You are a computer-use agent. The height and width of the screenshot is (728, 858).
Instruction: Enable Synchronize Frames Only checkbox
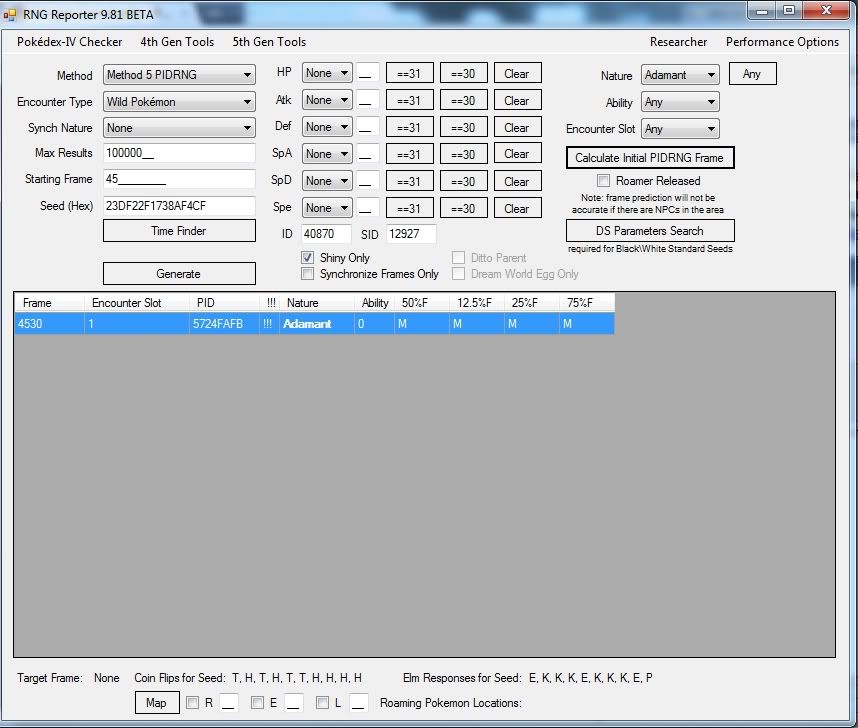[x=308, y=274]
